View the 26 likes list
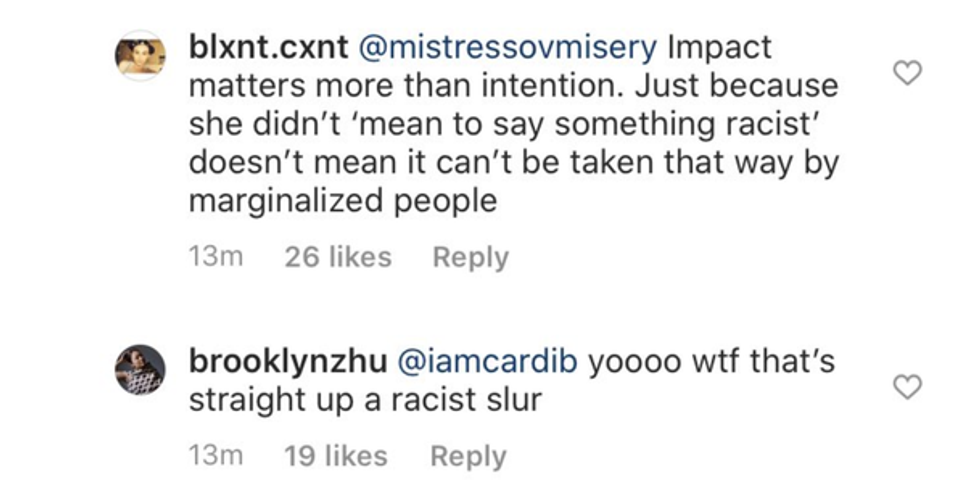This screenshot has width=980, height=494. point(338,257)
